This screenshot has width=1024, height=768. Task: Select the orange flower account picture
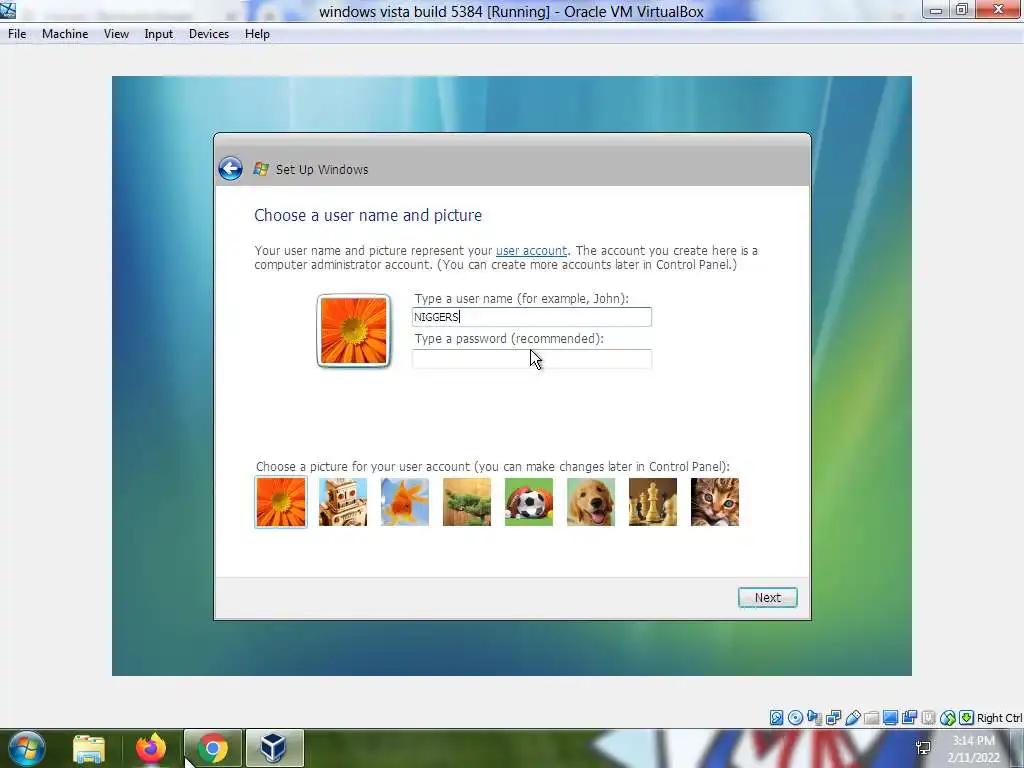(x=281, y=502)
